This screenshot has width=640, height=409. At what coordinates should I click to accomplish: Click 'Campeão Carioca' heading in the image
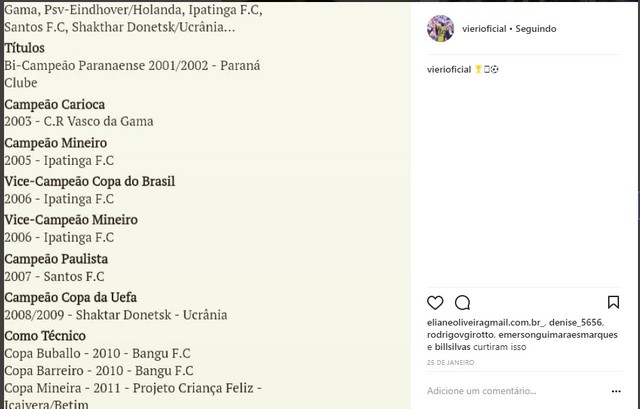tap(54, 104)
